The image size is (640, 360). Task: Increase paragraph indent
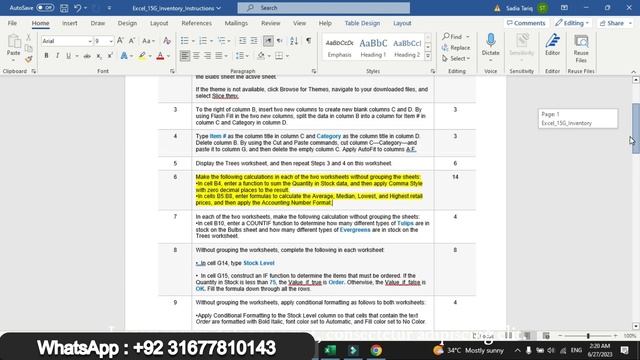click(254, 41)
